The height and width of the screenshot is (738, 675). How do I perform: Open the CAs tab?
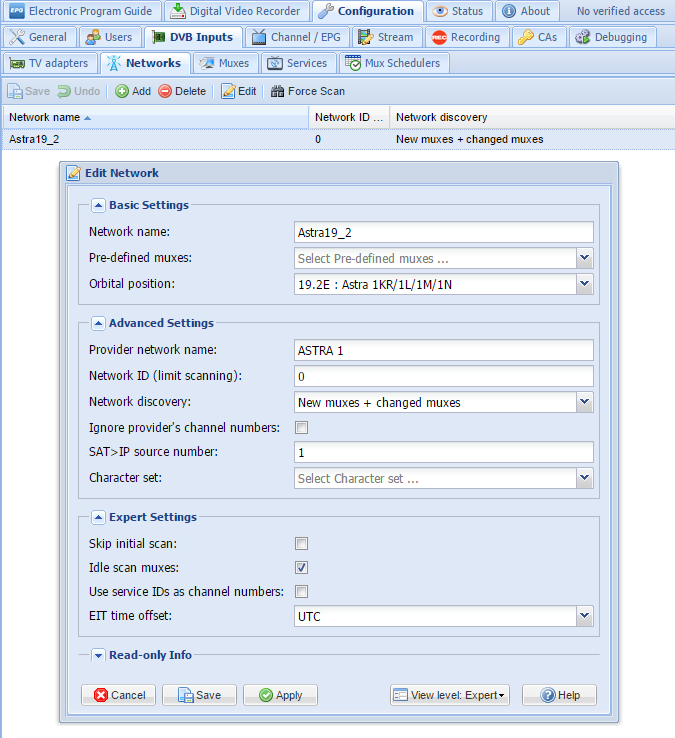538,37
